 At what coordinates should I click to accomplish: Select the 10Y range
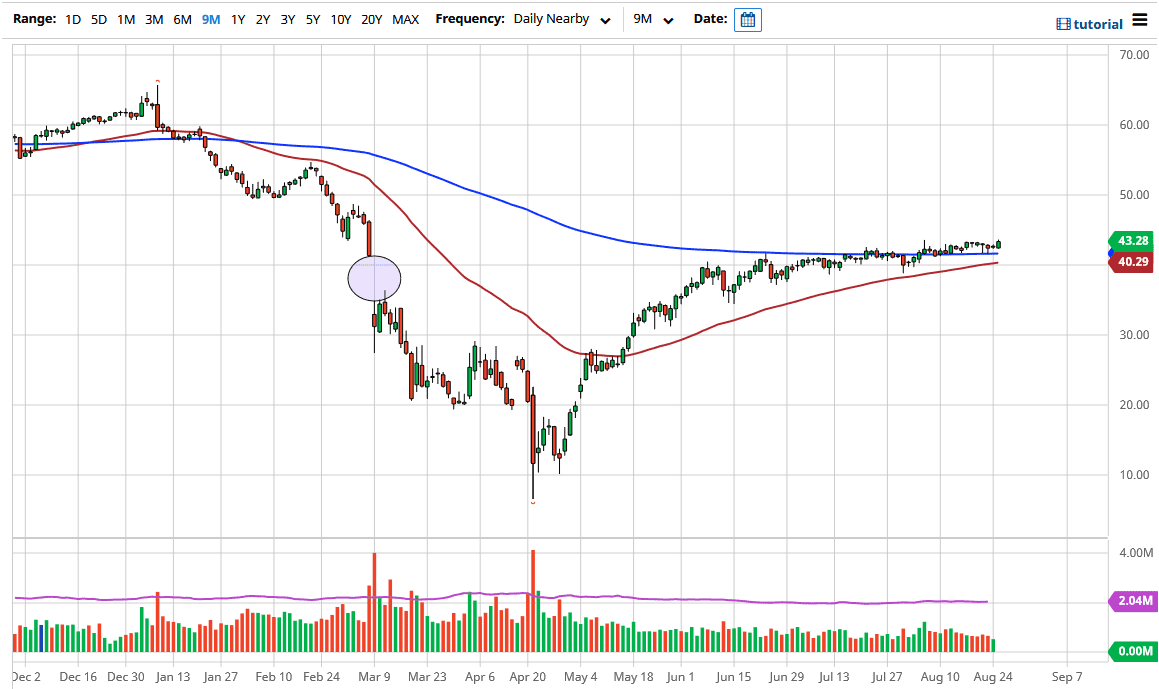tap(340, 19)
